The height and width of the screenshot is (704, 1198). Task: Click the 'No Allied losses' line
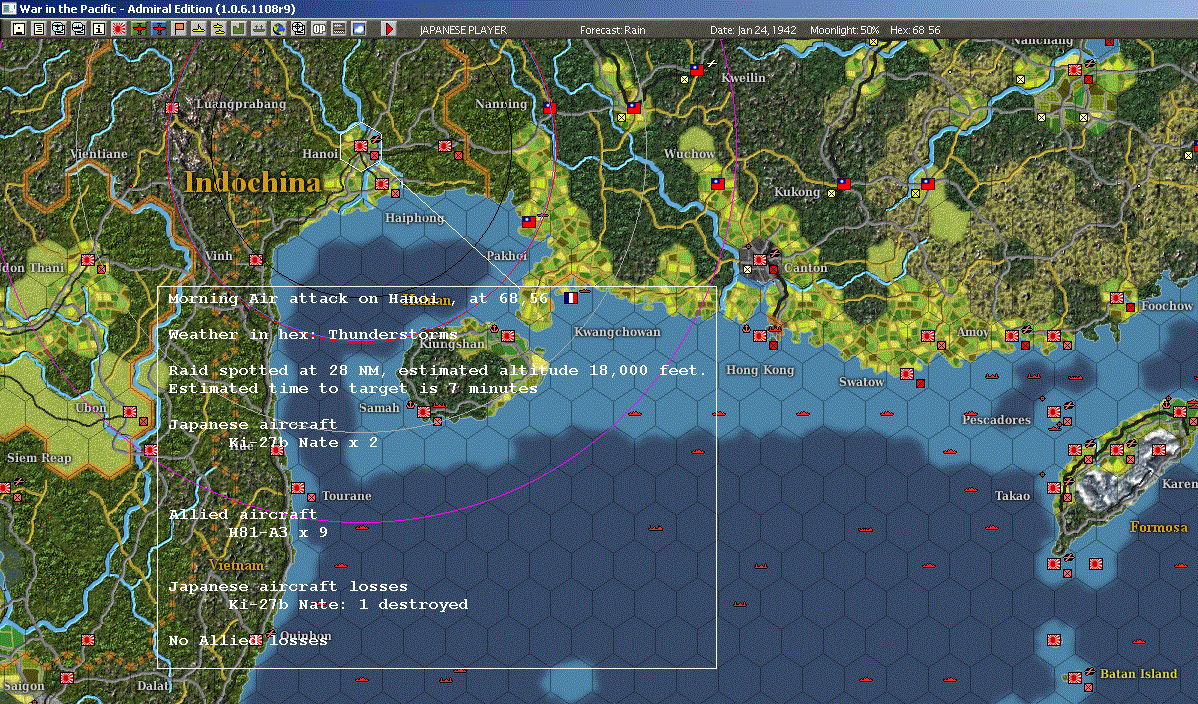(248, 641)
